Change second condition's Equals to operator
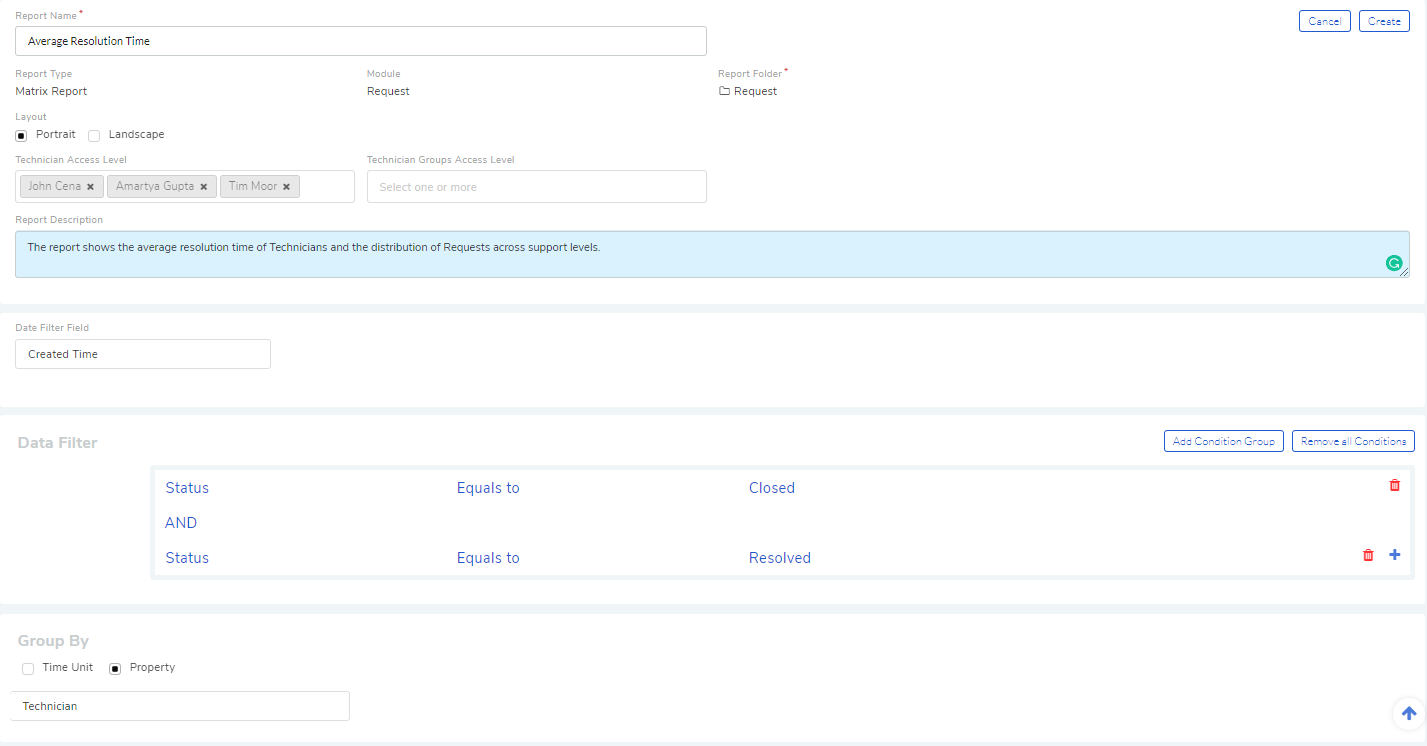 click(488, 558)
